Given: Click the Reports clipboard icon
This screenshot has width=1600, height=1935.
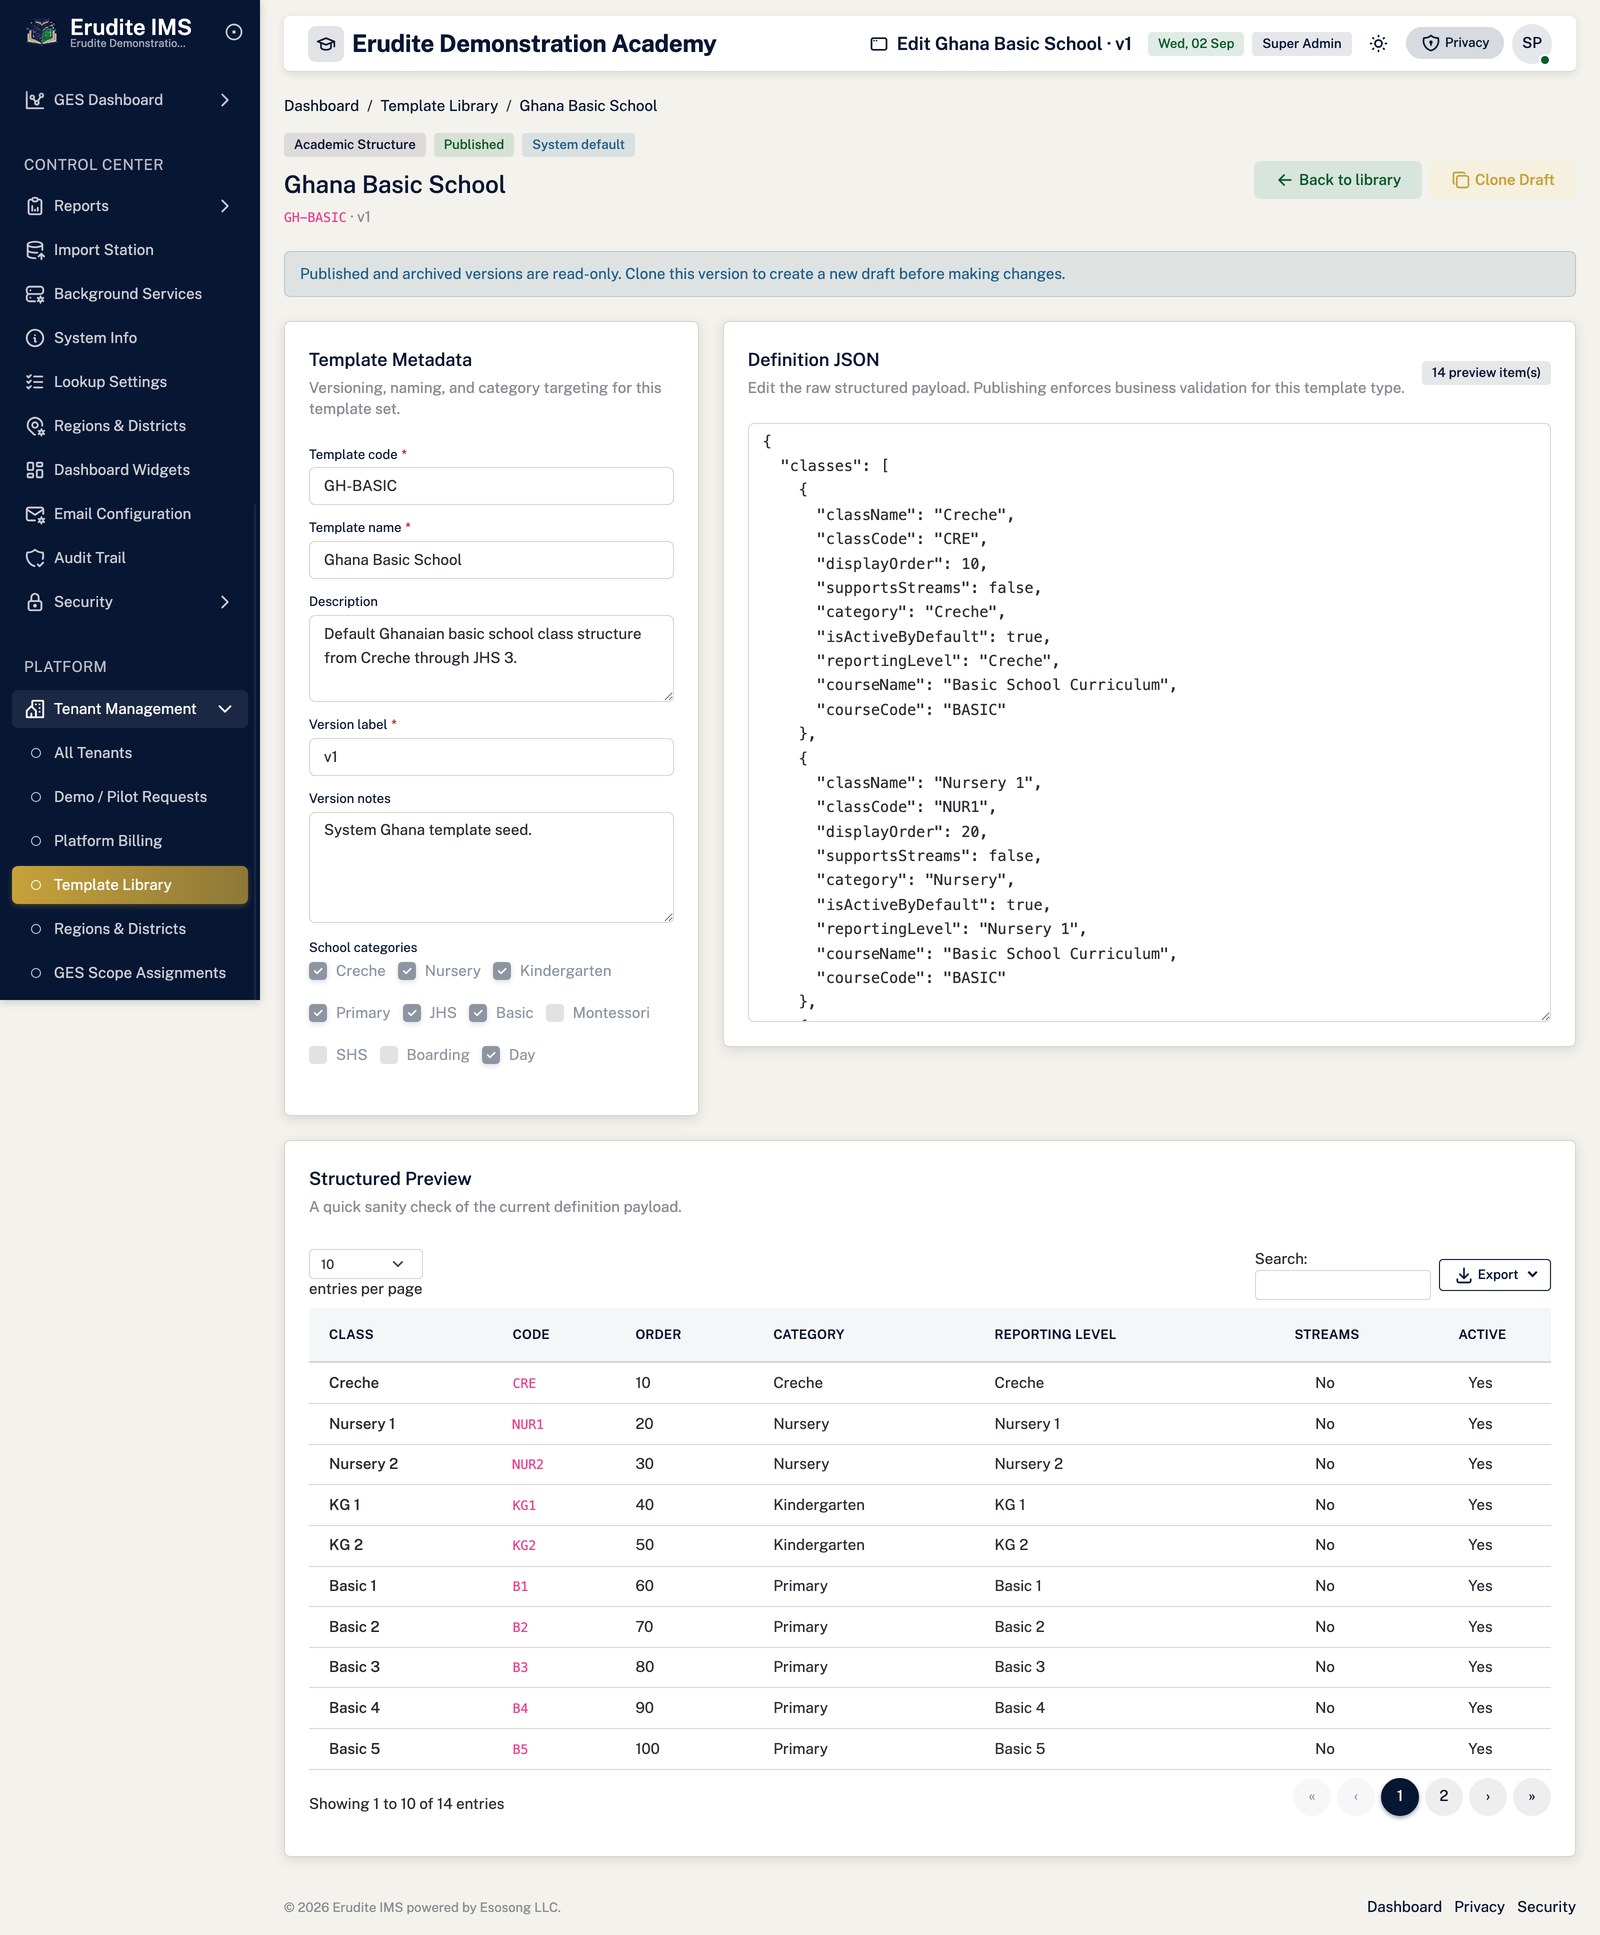Looking at the screenshot, I should coord(35,206).
